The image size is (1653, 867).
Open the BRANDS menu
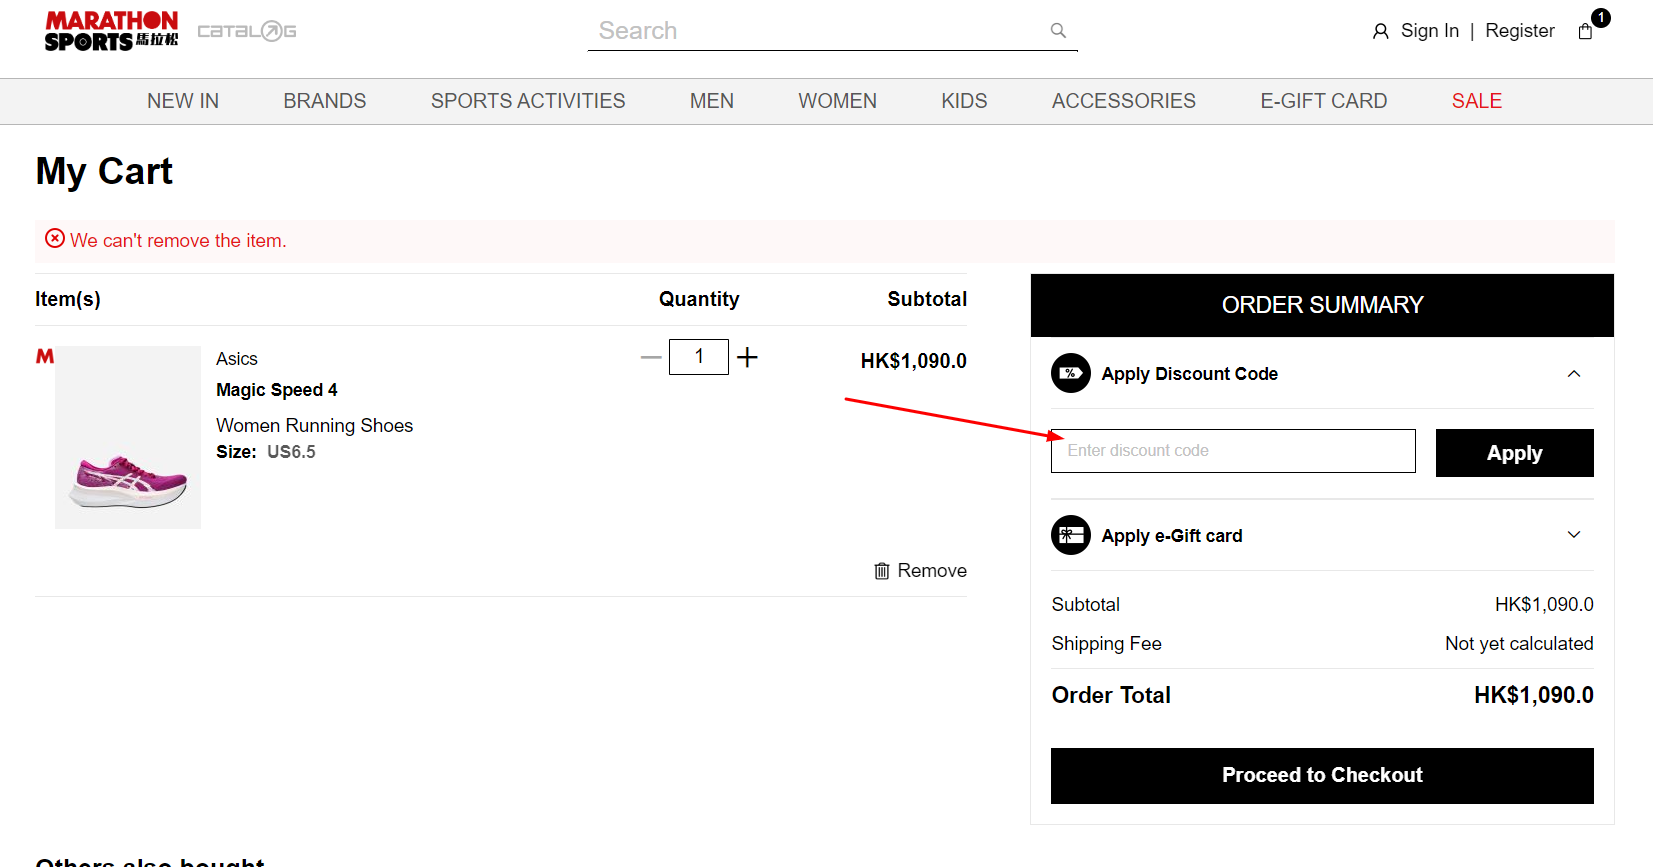click(325, 101)
